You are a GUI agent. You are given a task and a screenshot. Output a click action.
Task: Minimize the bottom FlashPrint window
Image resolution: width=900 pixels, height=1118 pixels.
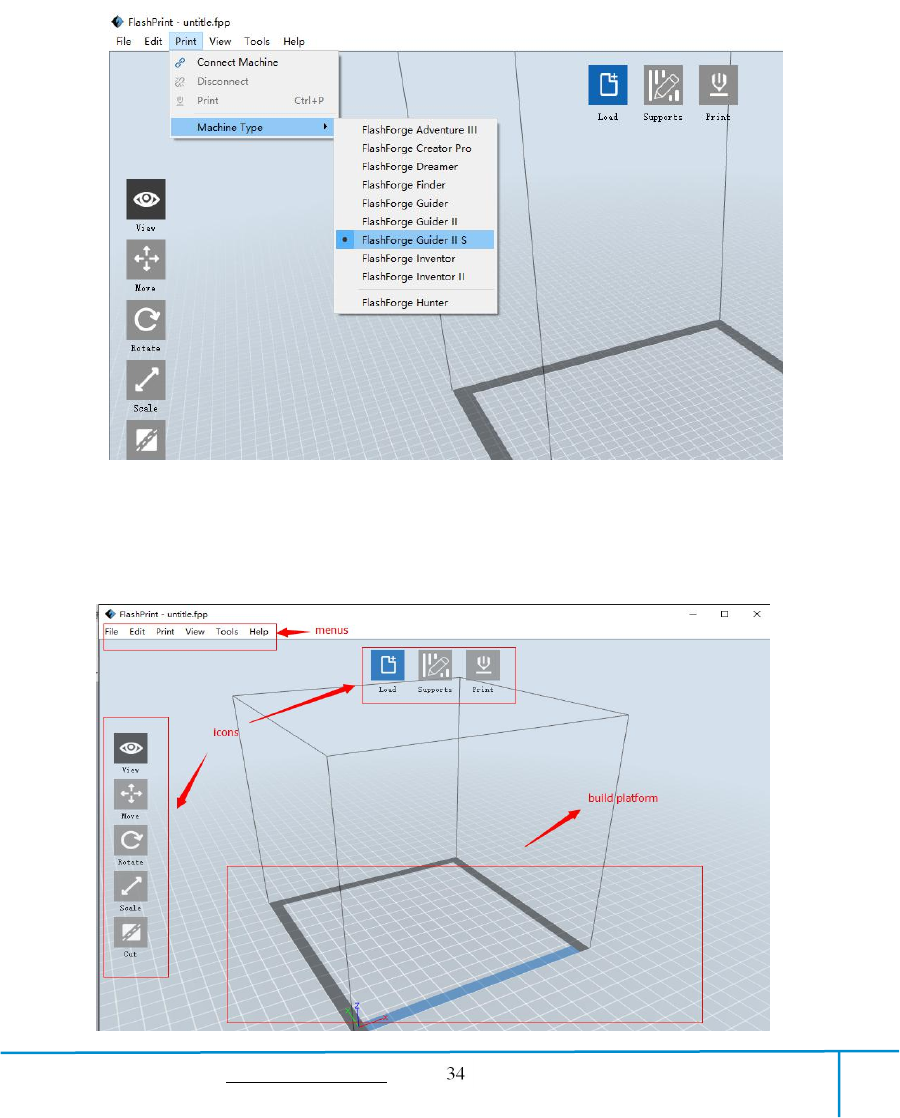[x=692, y=614]
